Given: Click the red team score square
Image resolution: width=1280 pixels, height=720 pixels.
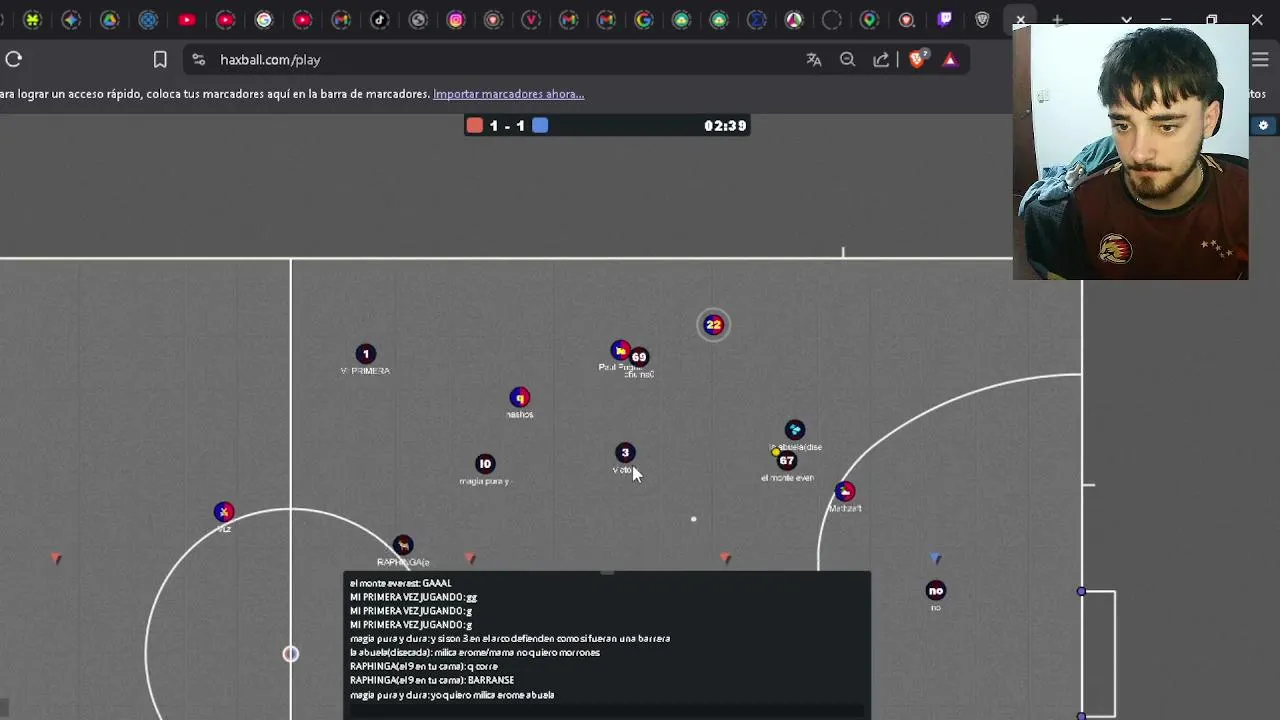Looking at the screenshot, I should point(475,125).
